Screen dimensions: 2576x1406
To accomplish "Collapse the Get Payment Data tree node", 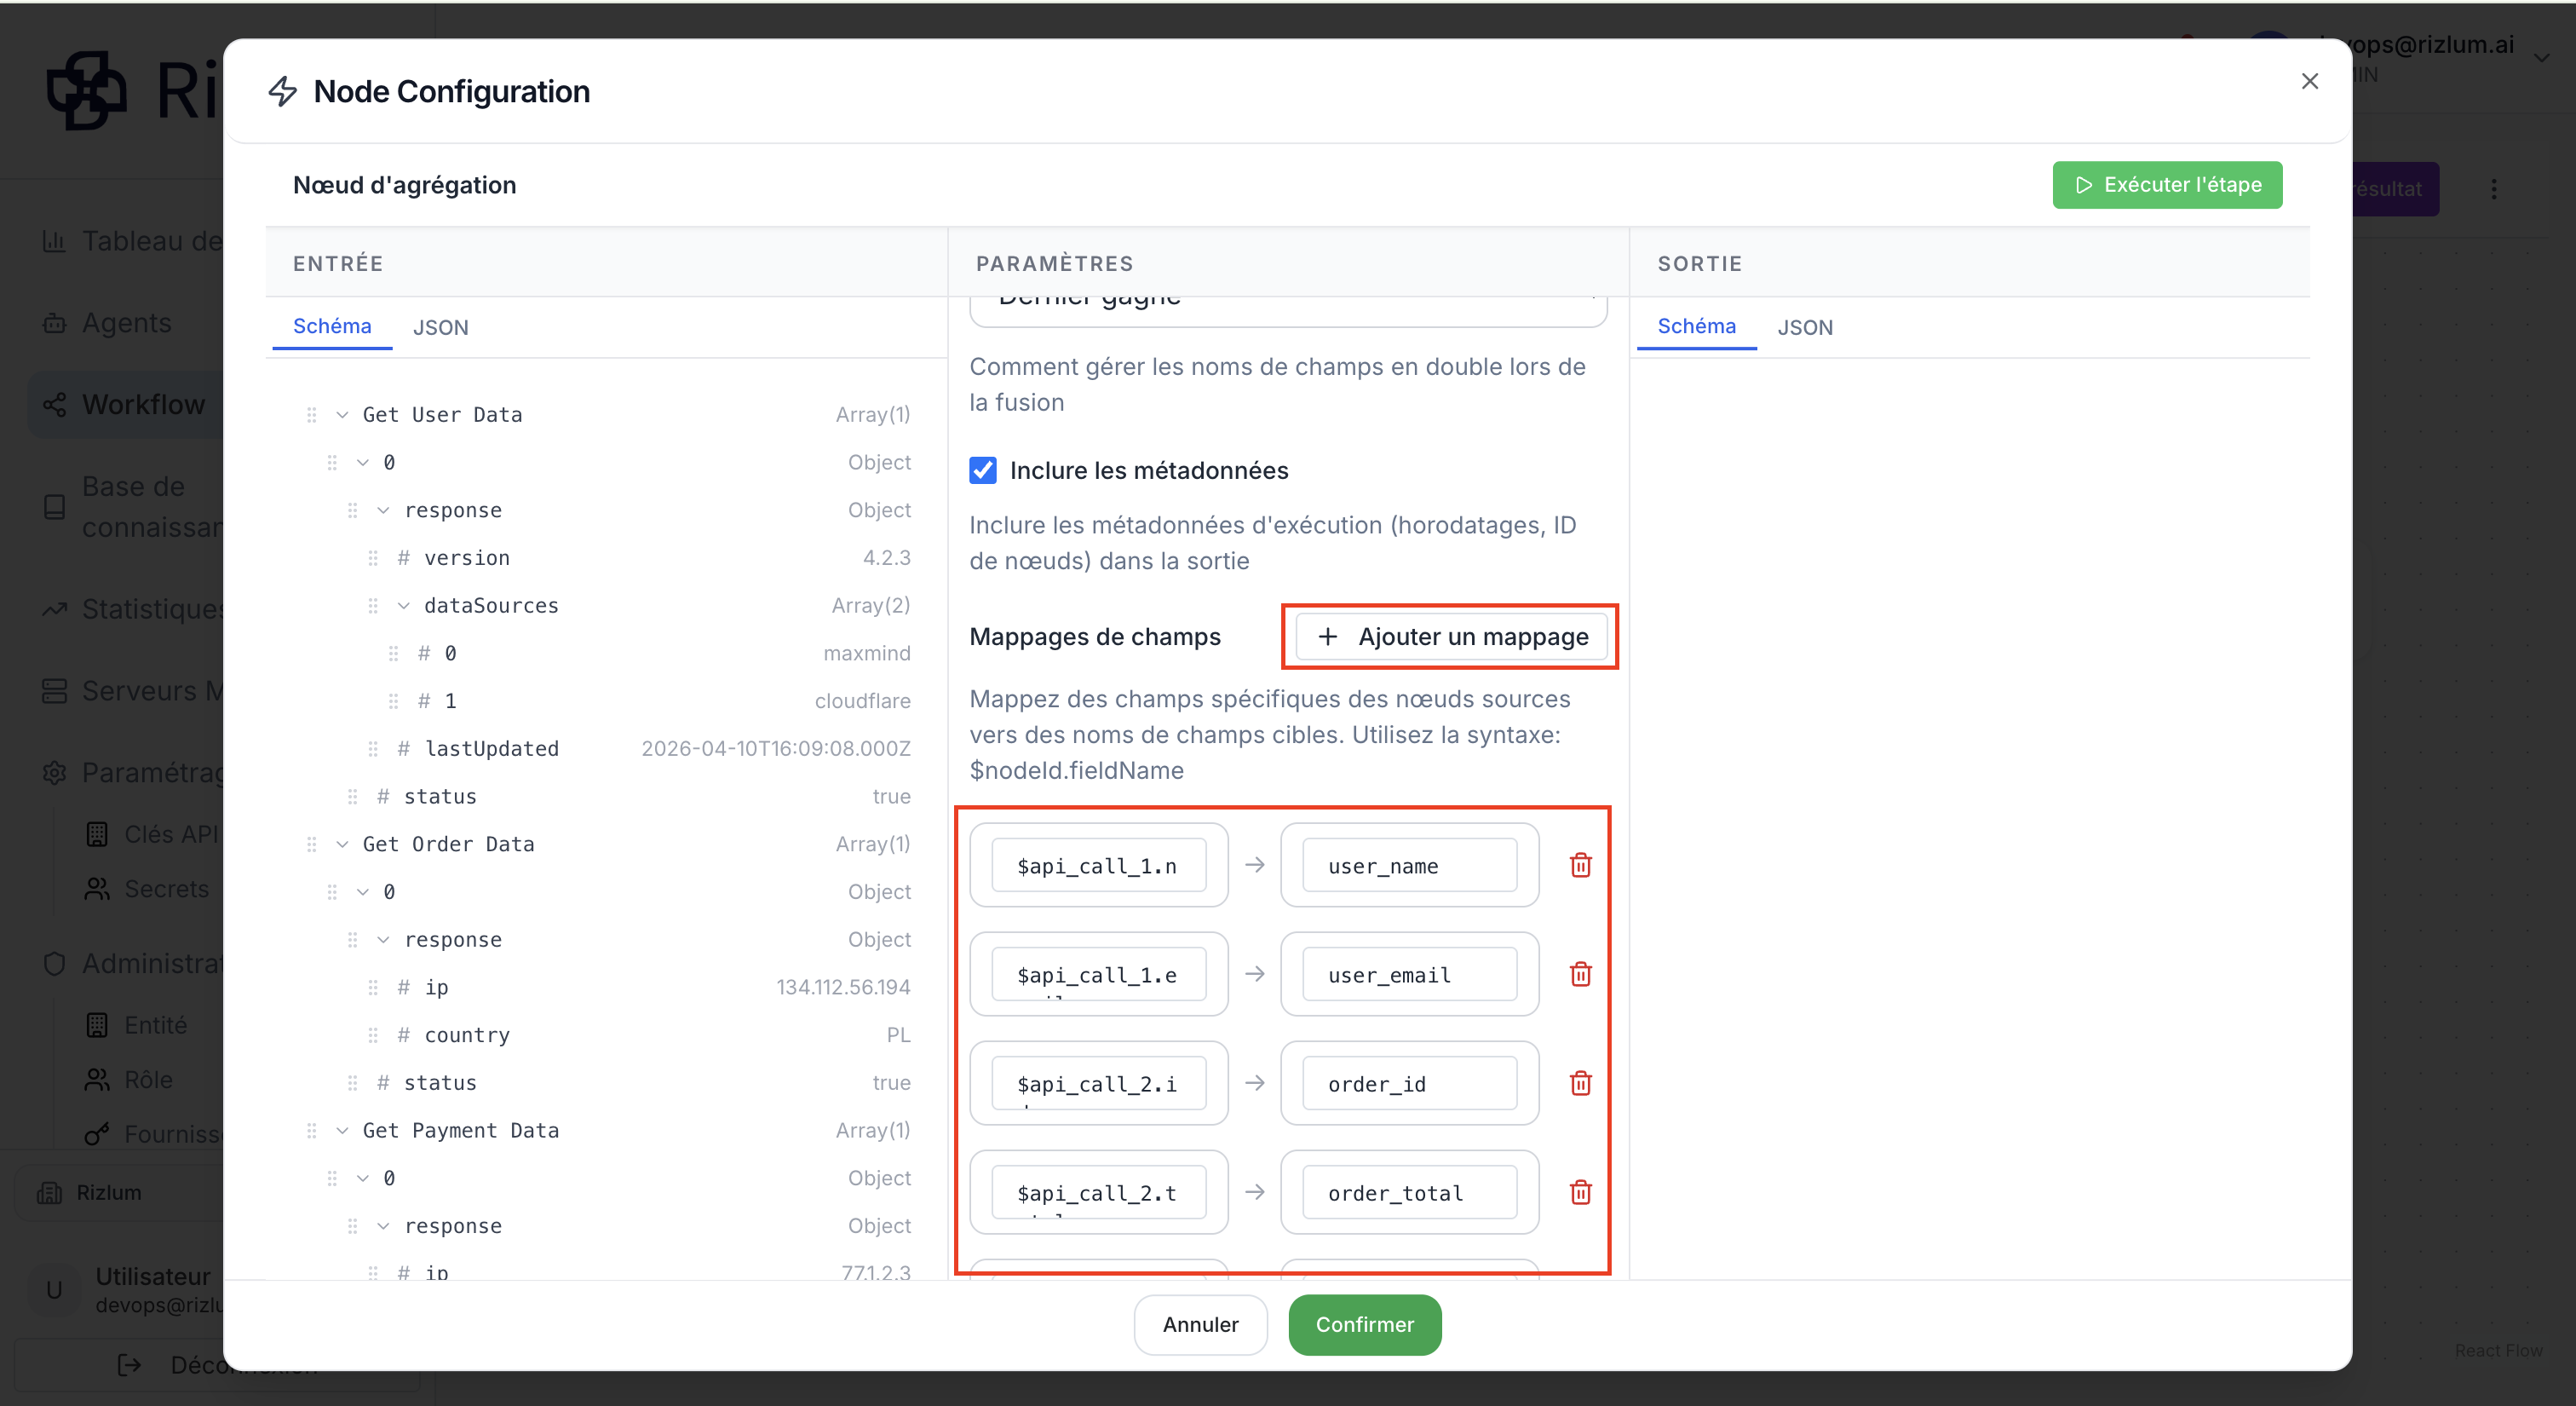I will (x=342, y=1130).
